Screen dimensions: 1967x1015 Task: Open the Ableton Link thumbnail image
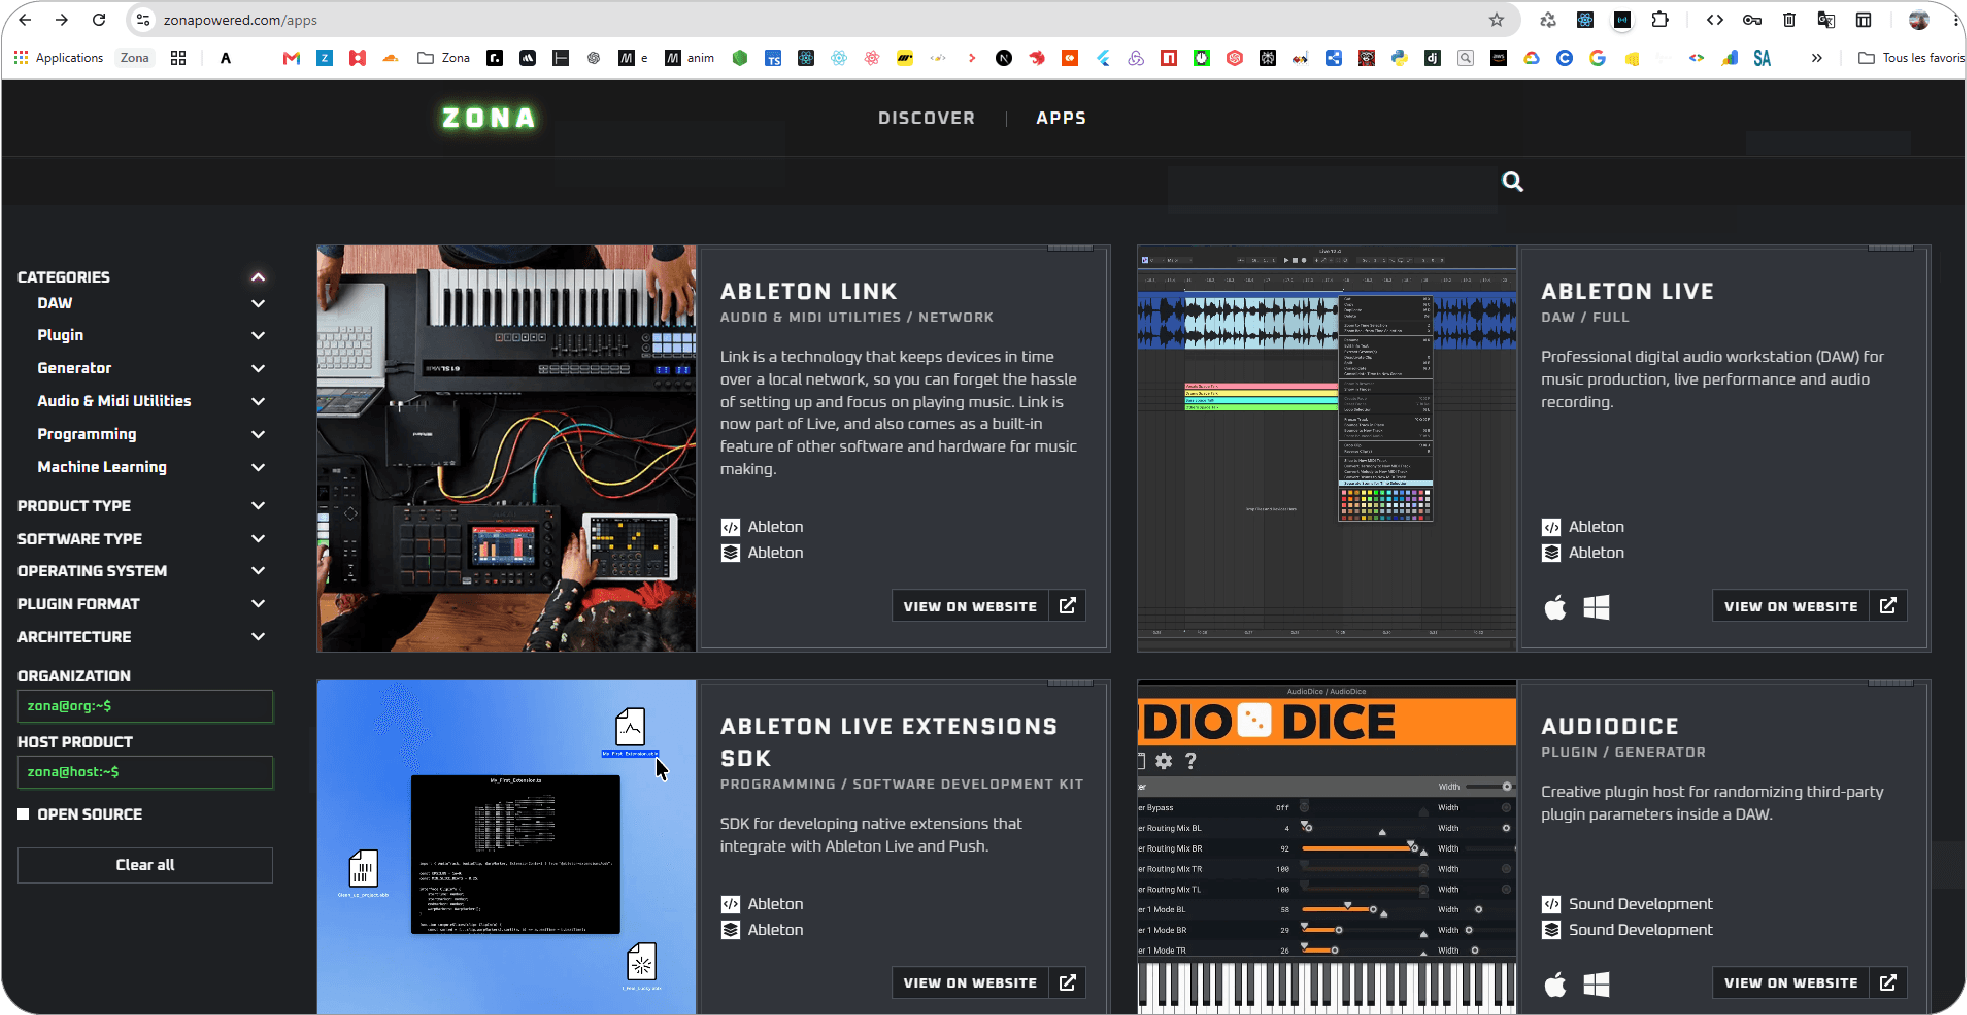coord(506,448)
